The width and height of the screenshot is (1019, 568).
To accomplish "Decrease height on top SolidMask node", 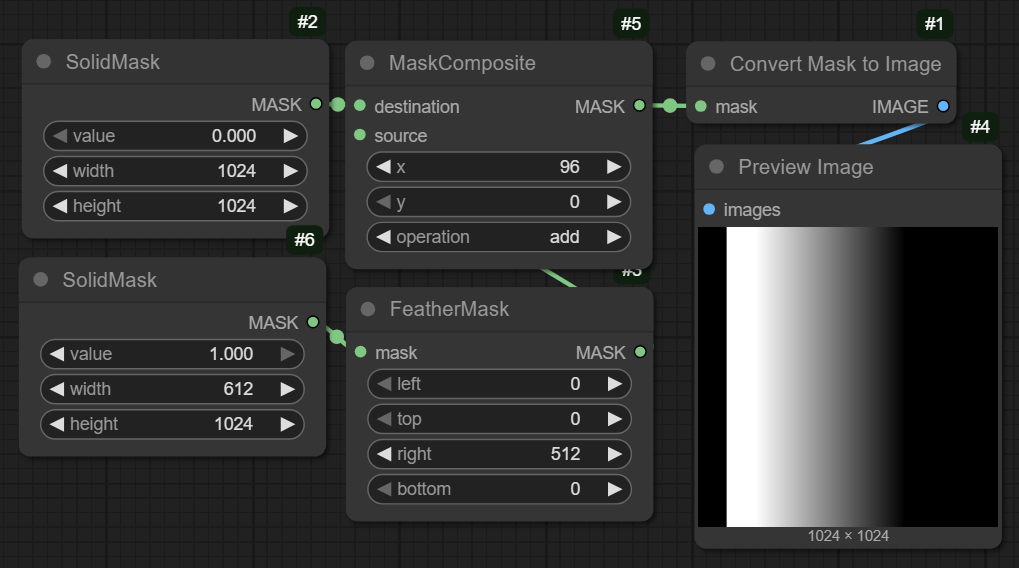I will point(60,206).
